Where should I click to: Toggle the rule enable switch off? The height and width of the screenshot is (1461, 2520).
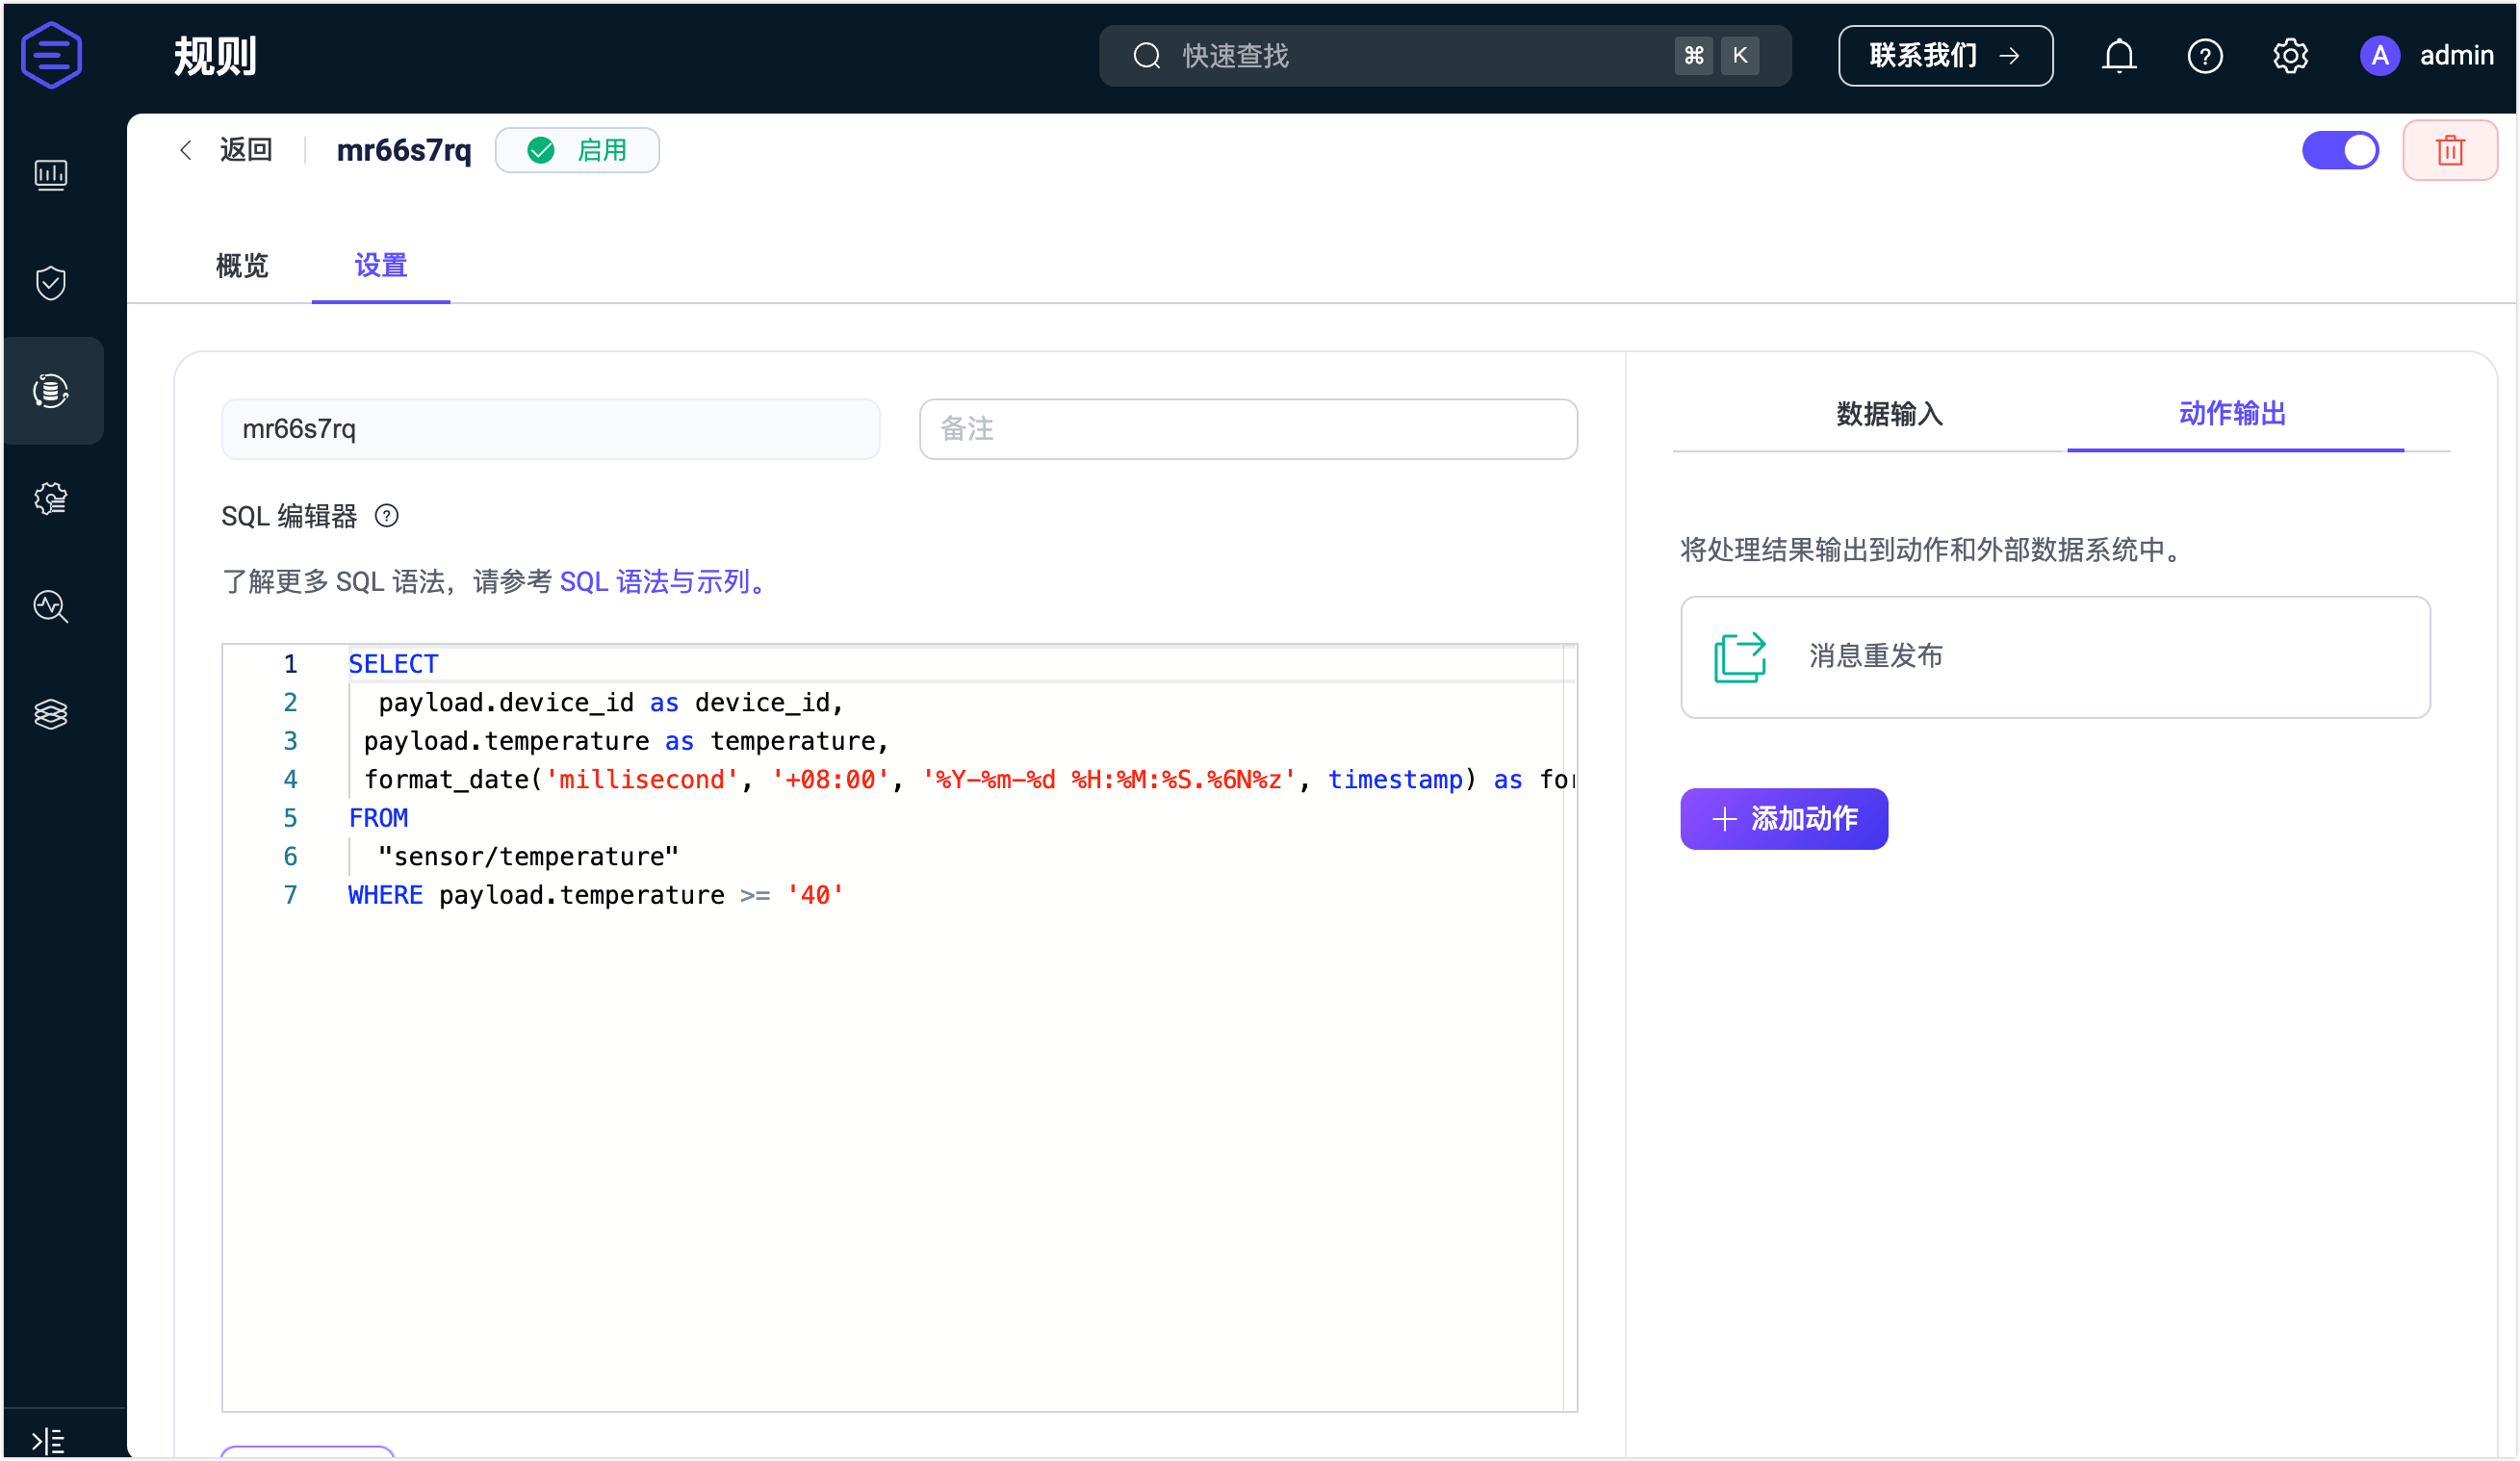pos(2340,151)
